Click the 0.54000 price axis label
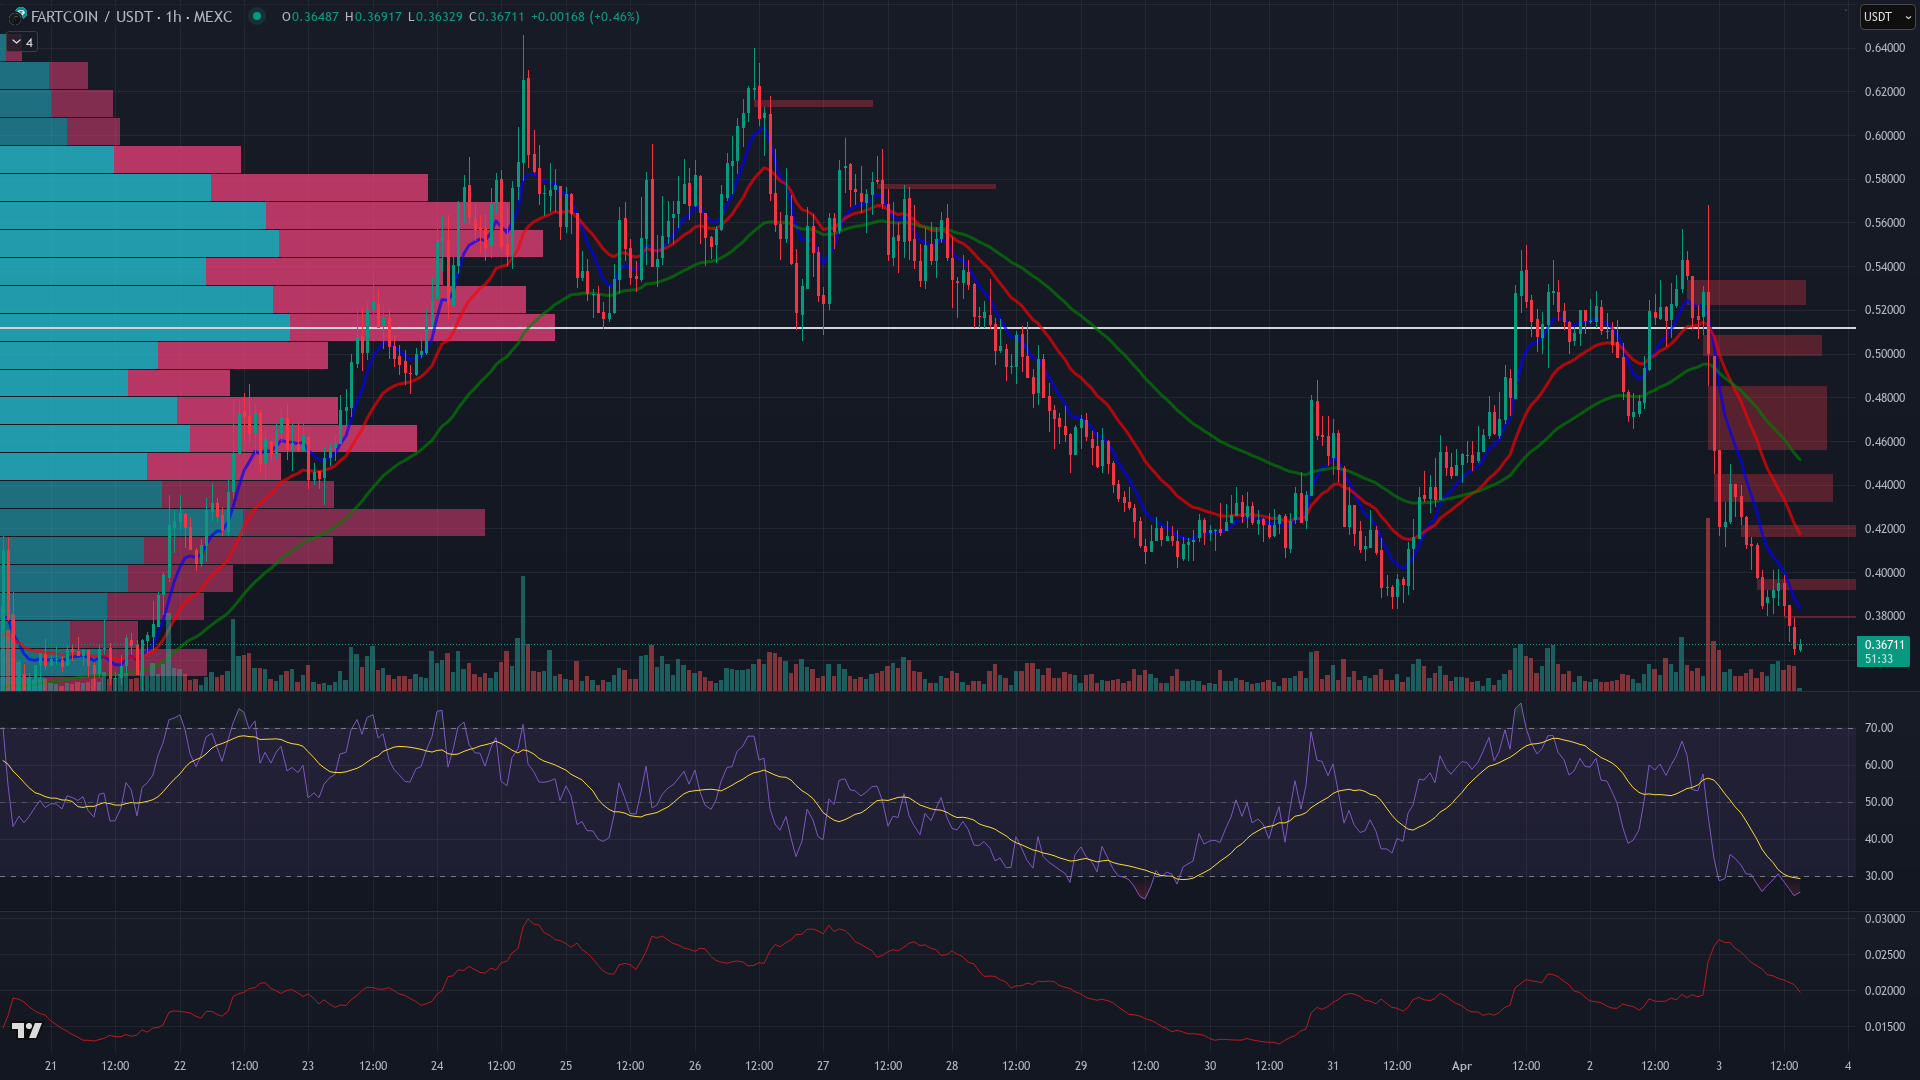 click(x=1885, y=267)
